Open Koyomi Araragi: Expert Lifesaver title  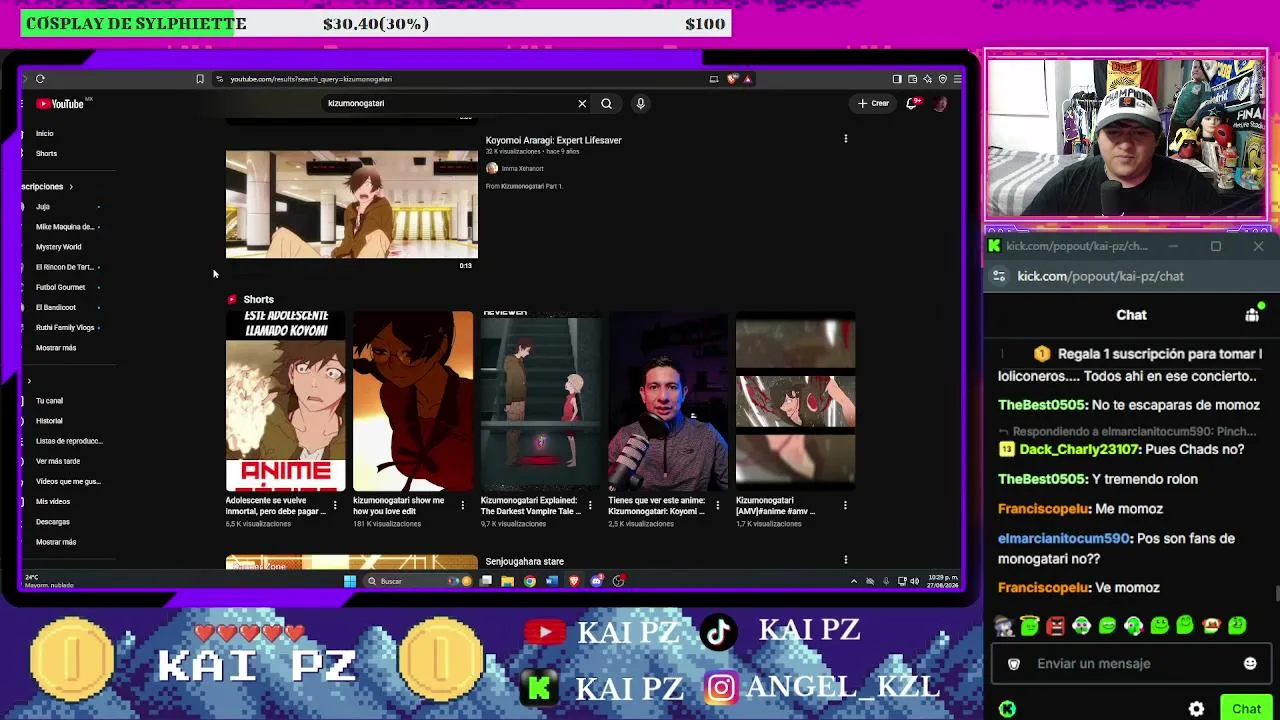[x=553, y=140]
